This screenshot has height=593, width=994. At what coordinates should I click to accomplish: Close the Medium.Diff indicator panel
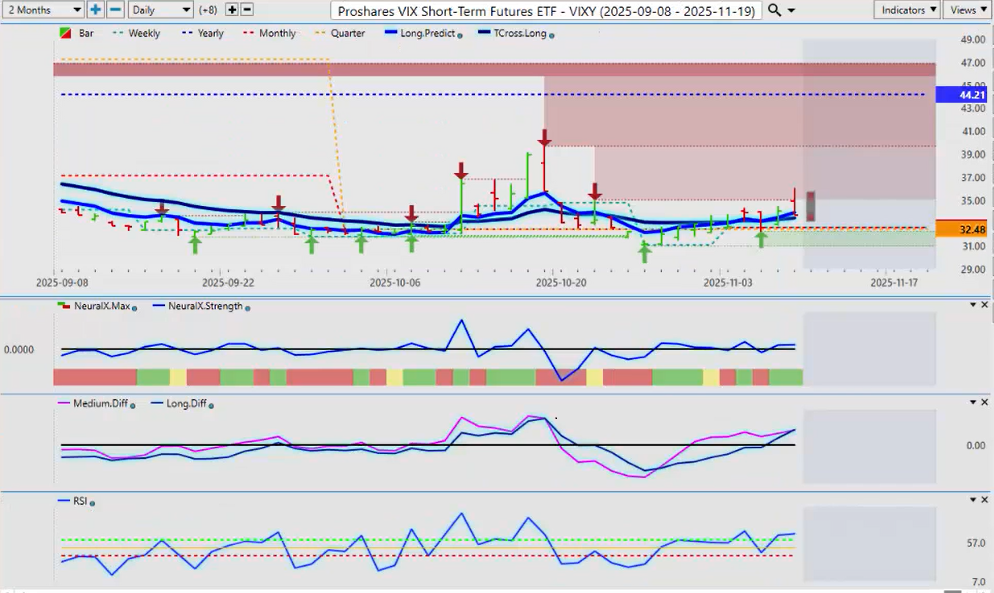(984, 402)
